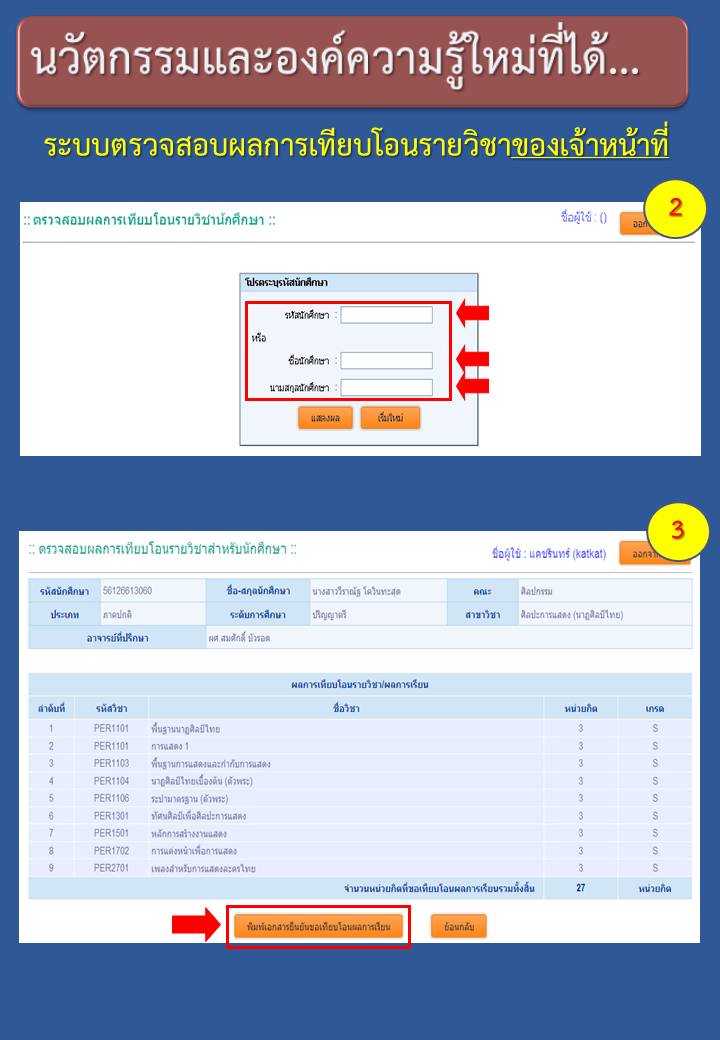Screen dimensions: 720x1040
Task: Click course code PER1702
Action: tap(111, 850)
